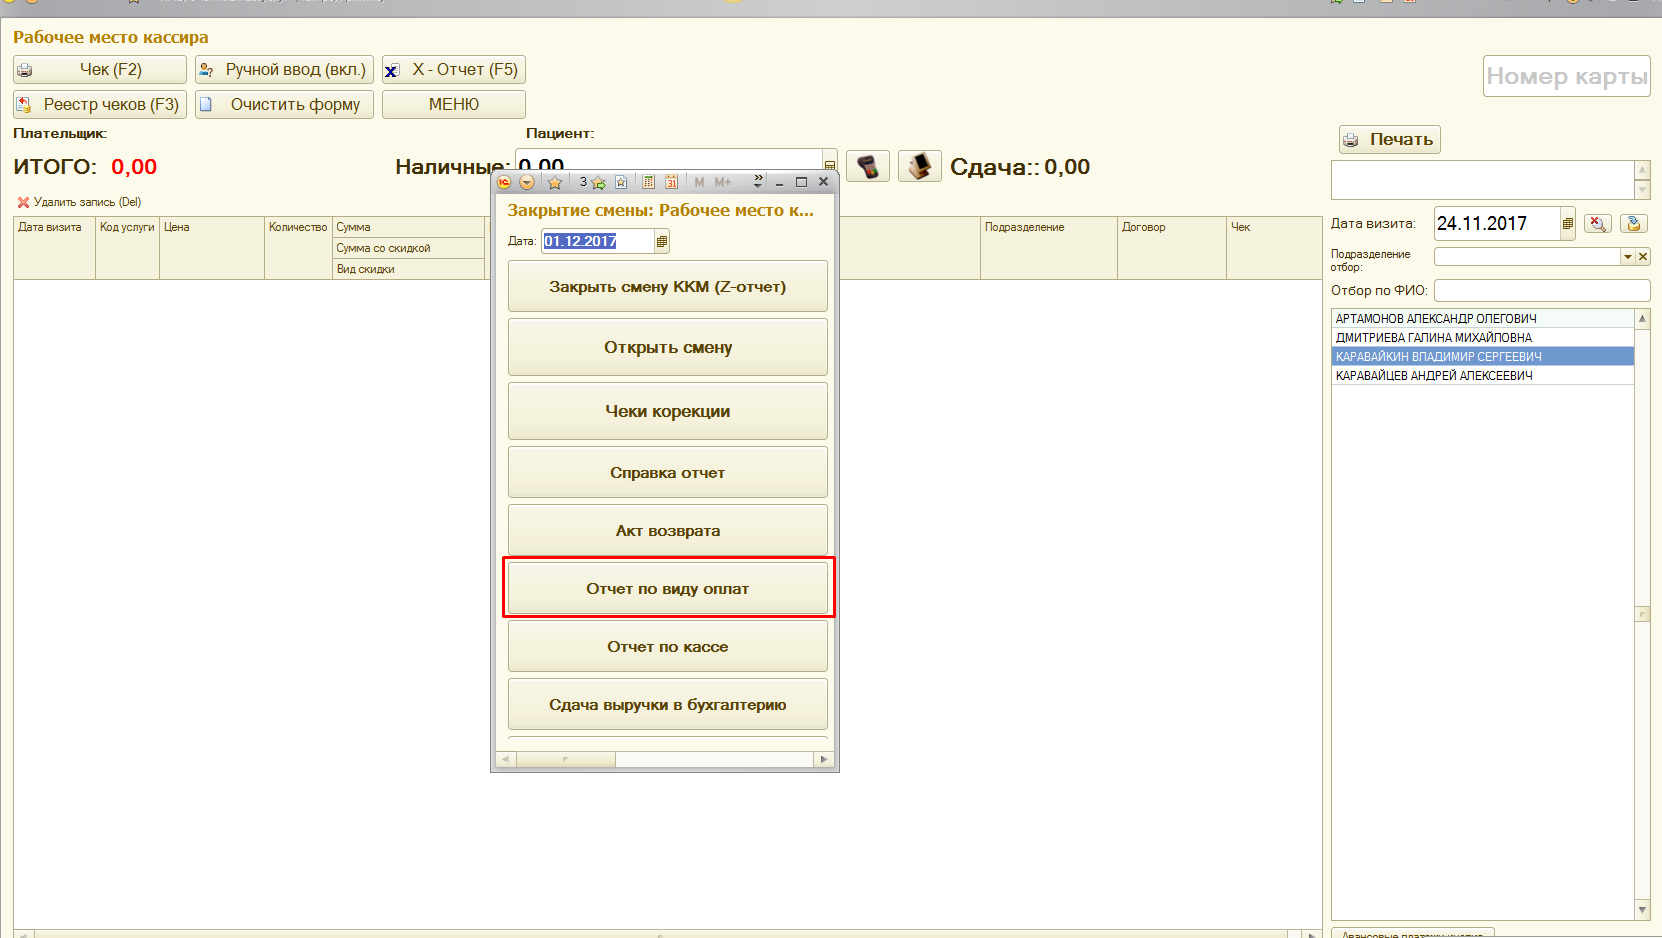Viewport: 1662px width, 938px height.
Task: Expand the dialog toolbar overflow chevron
Action: (758, 182)
